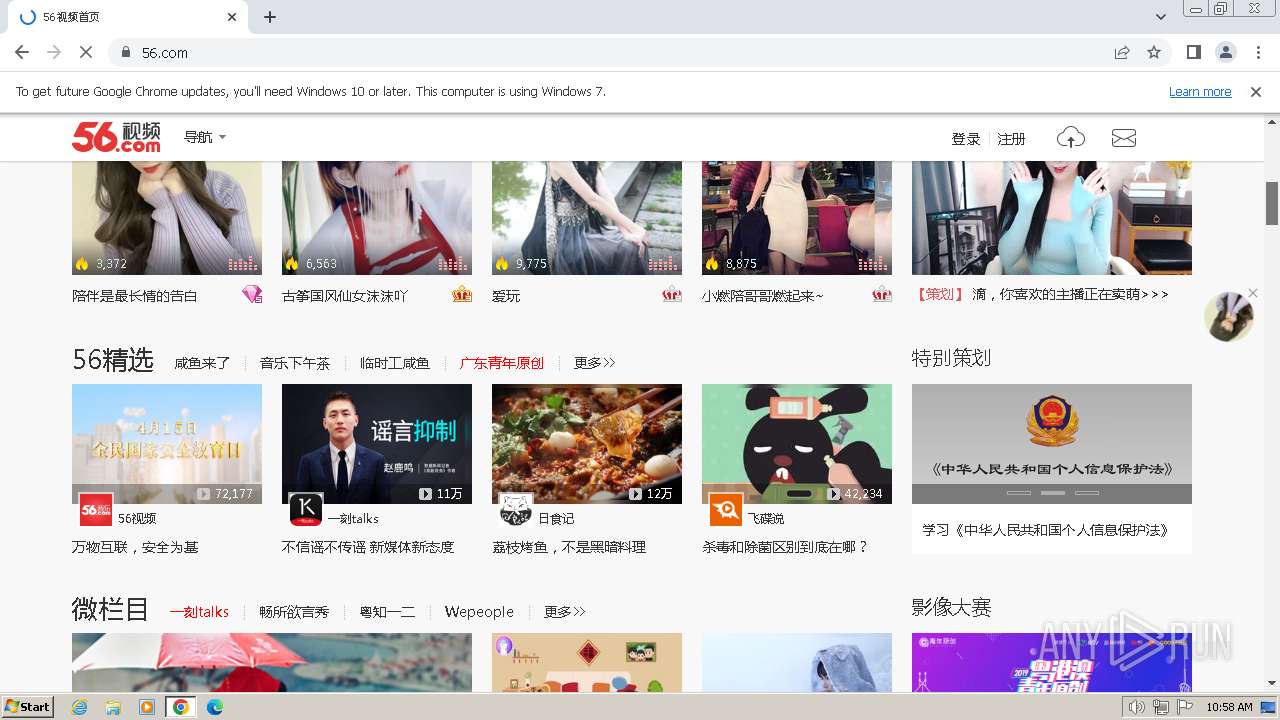Play the 万物互联，安全为基 video
The image size is (1280, 720).
tap(167, 444)
